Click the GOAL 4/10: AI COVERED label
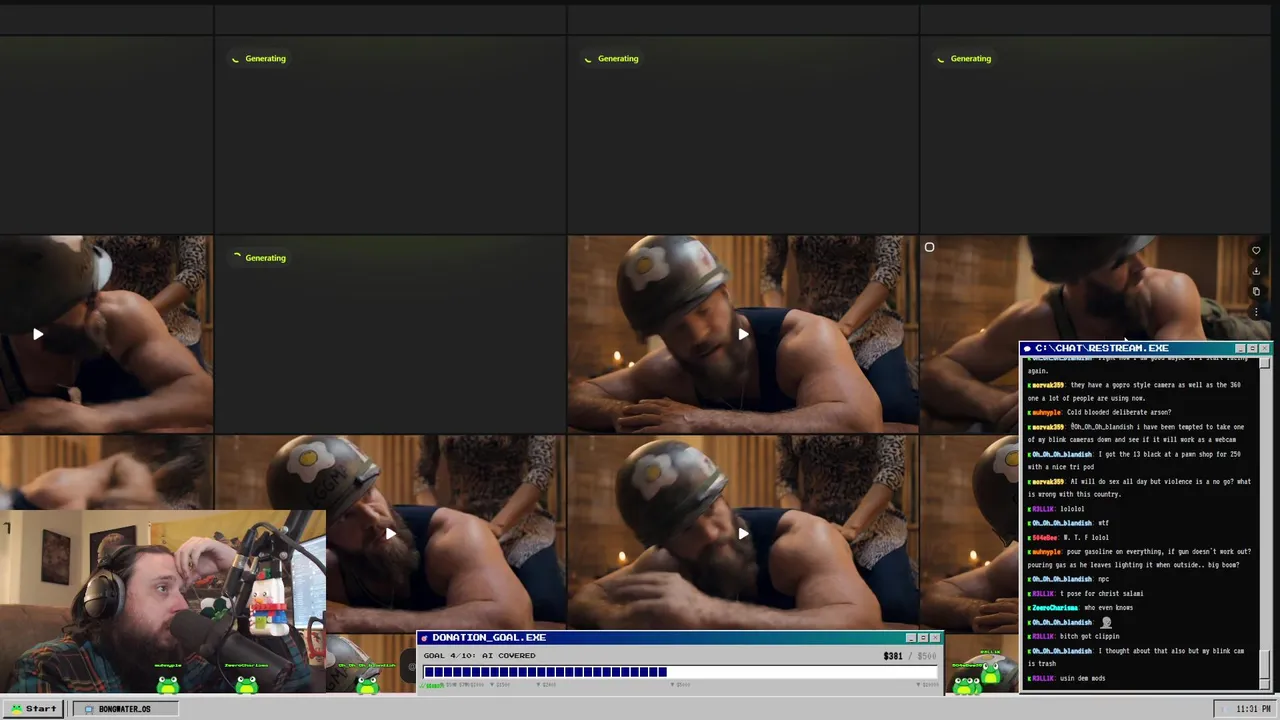The width and height of the screenshot is (1280, 720). coord(479,656)
